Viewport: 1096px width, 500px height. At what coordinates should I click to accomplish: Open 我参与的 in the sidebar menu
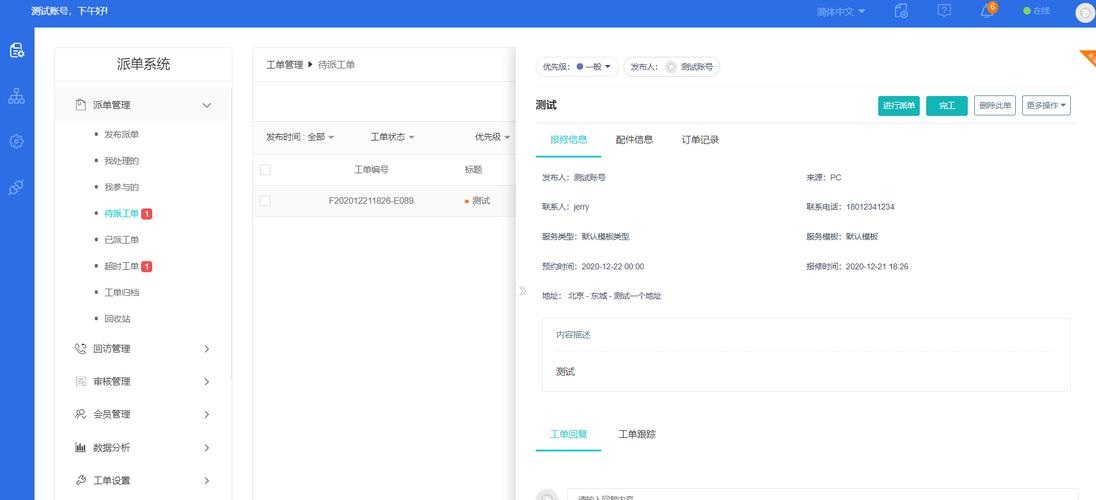point(122,187)
